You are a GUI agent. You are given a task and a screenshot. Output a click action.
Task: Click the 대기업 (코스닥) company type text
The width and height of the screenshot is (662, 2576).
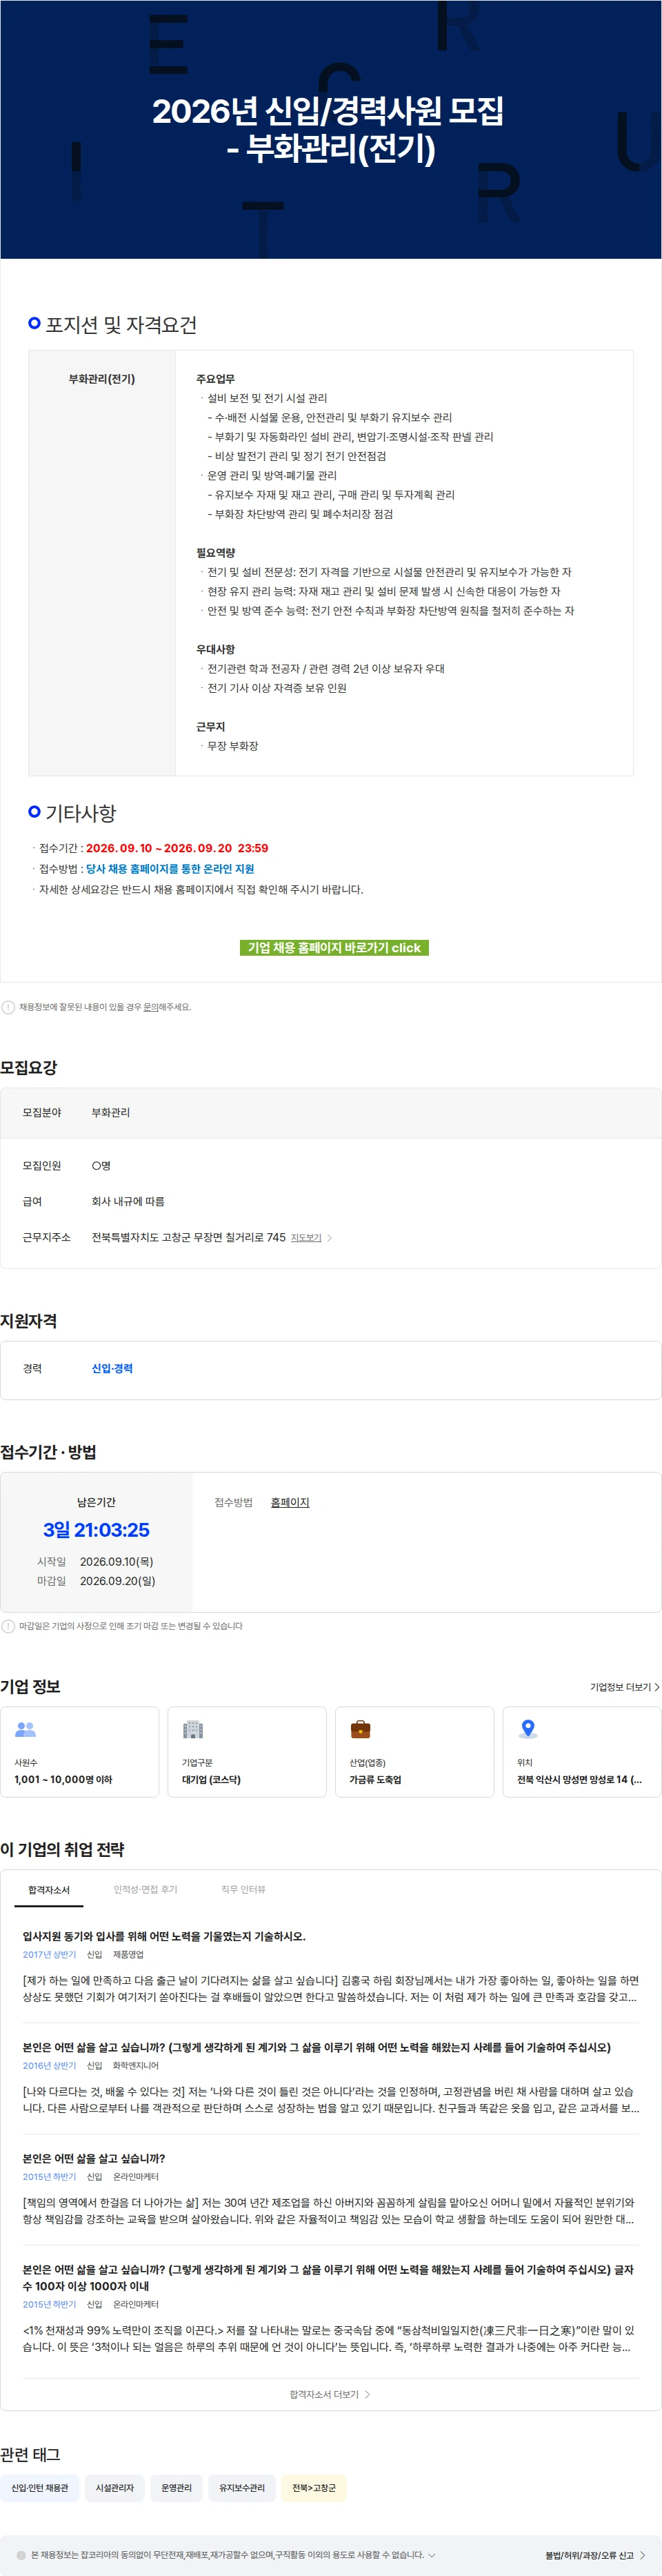pos(211,1780)
